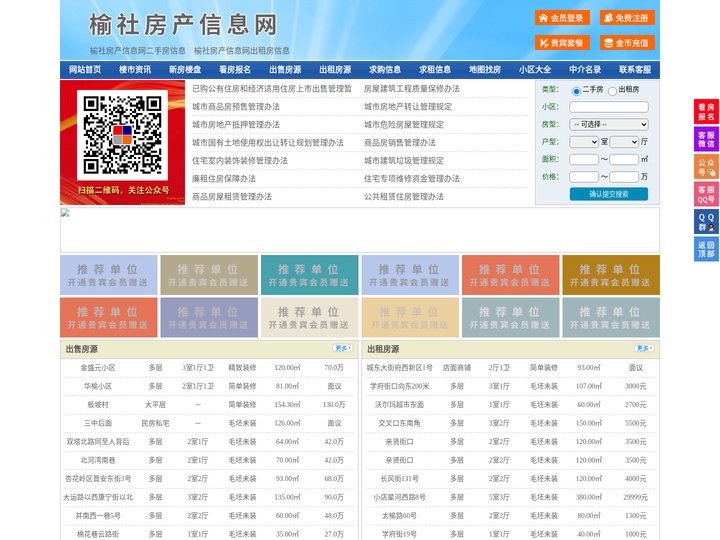Click the 确认提交搜索 button
720x540 pixels.
click(609, 194)
